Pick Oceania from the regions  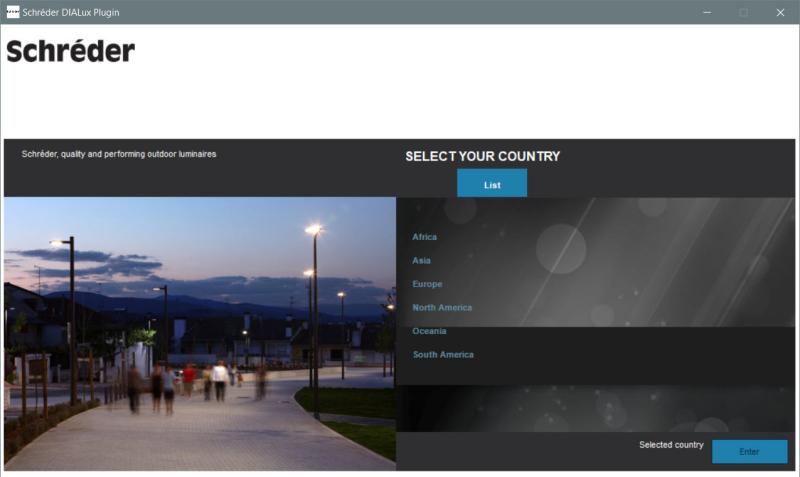pos(429,331)
